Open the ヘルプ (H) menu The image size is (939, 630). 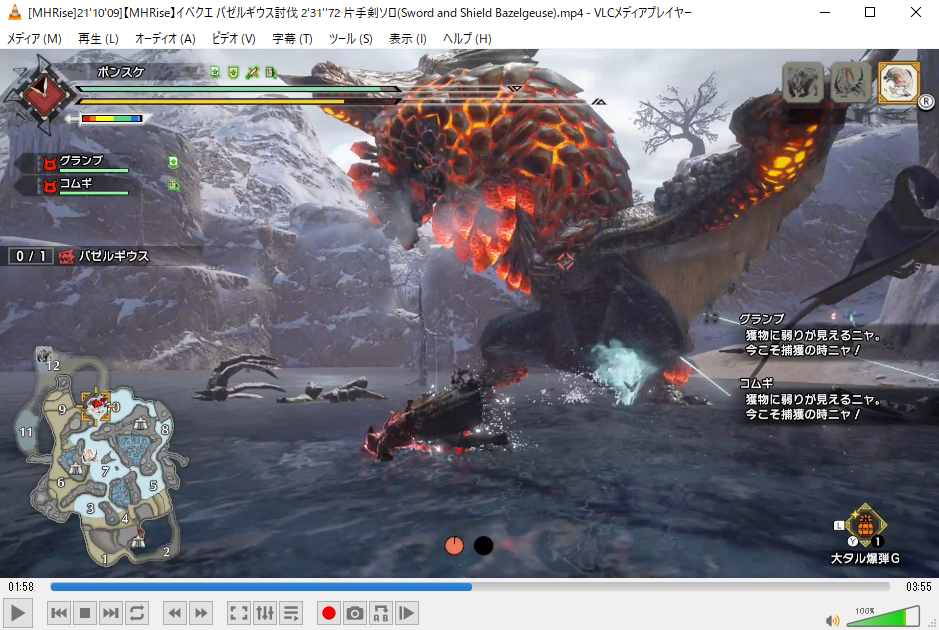467,38
